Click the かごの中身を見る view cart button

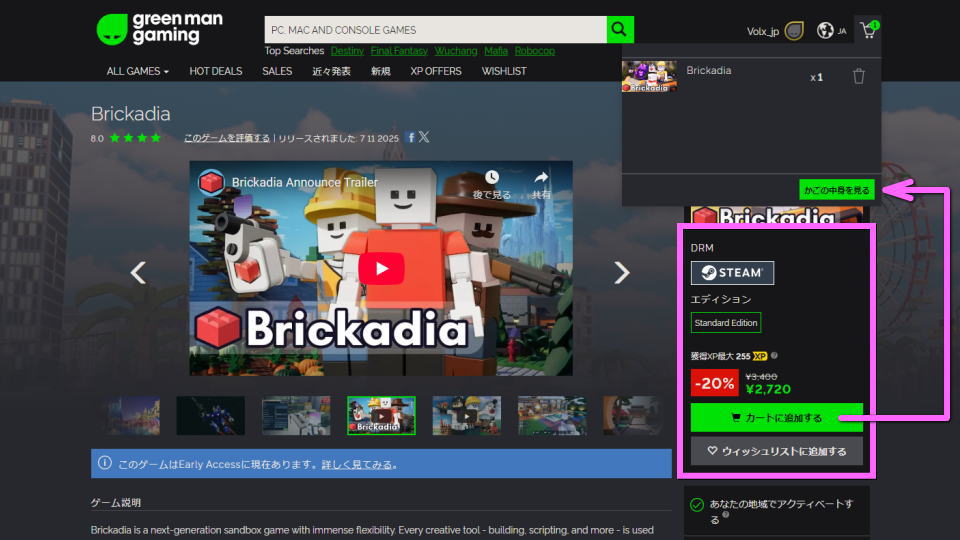pos(836,190)
